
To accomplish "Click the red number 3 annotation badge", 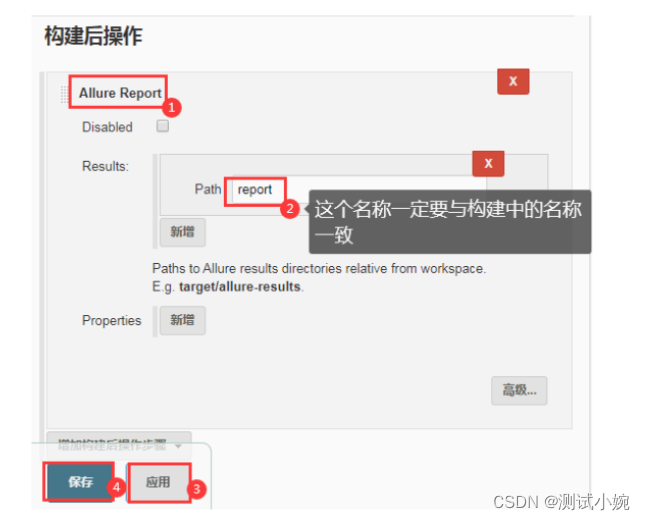I will tap(197, 489).
